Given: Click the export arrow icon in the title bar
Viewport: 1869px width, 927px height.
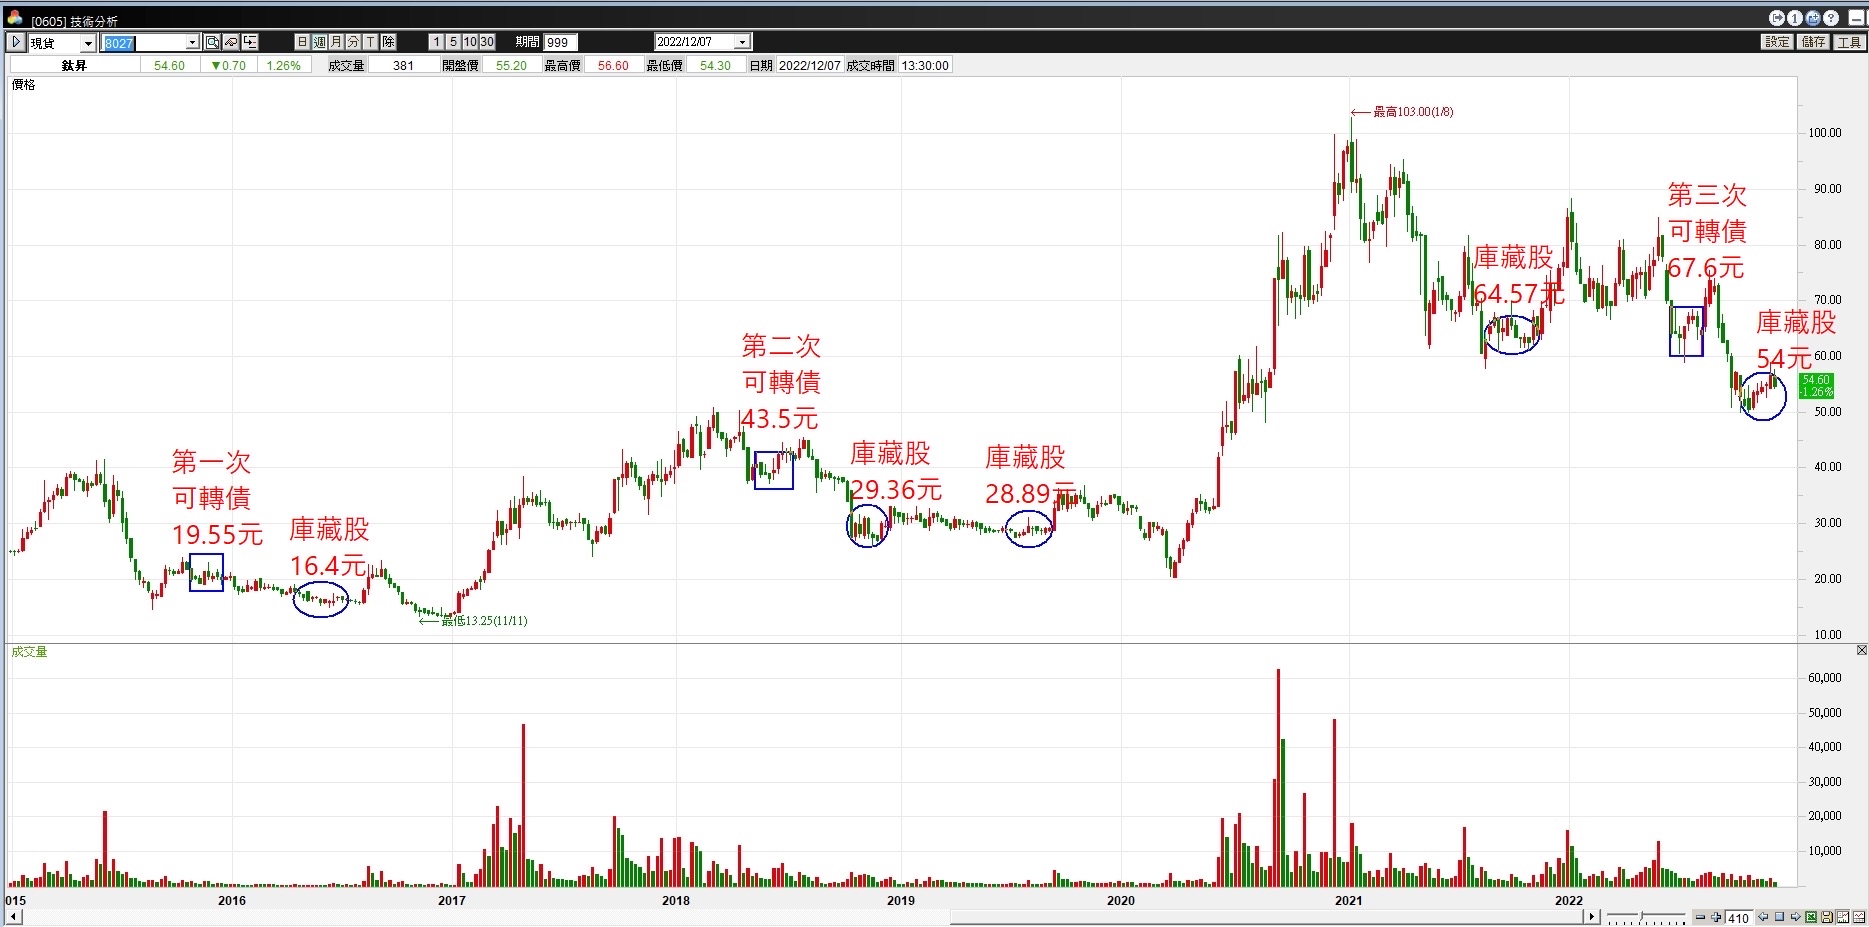Looking at the screenshot, I should pos(1777,18).
